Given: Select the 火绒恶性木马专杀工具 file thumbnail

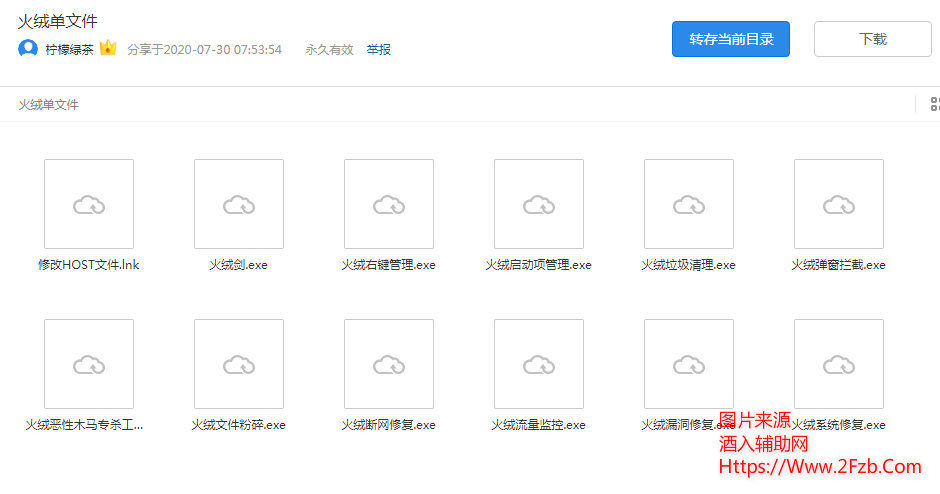Looking at the screenshot, I should 89,364.
